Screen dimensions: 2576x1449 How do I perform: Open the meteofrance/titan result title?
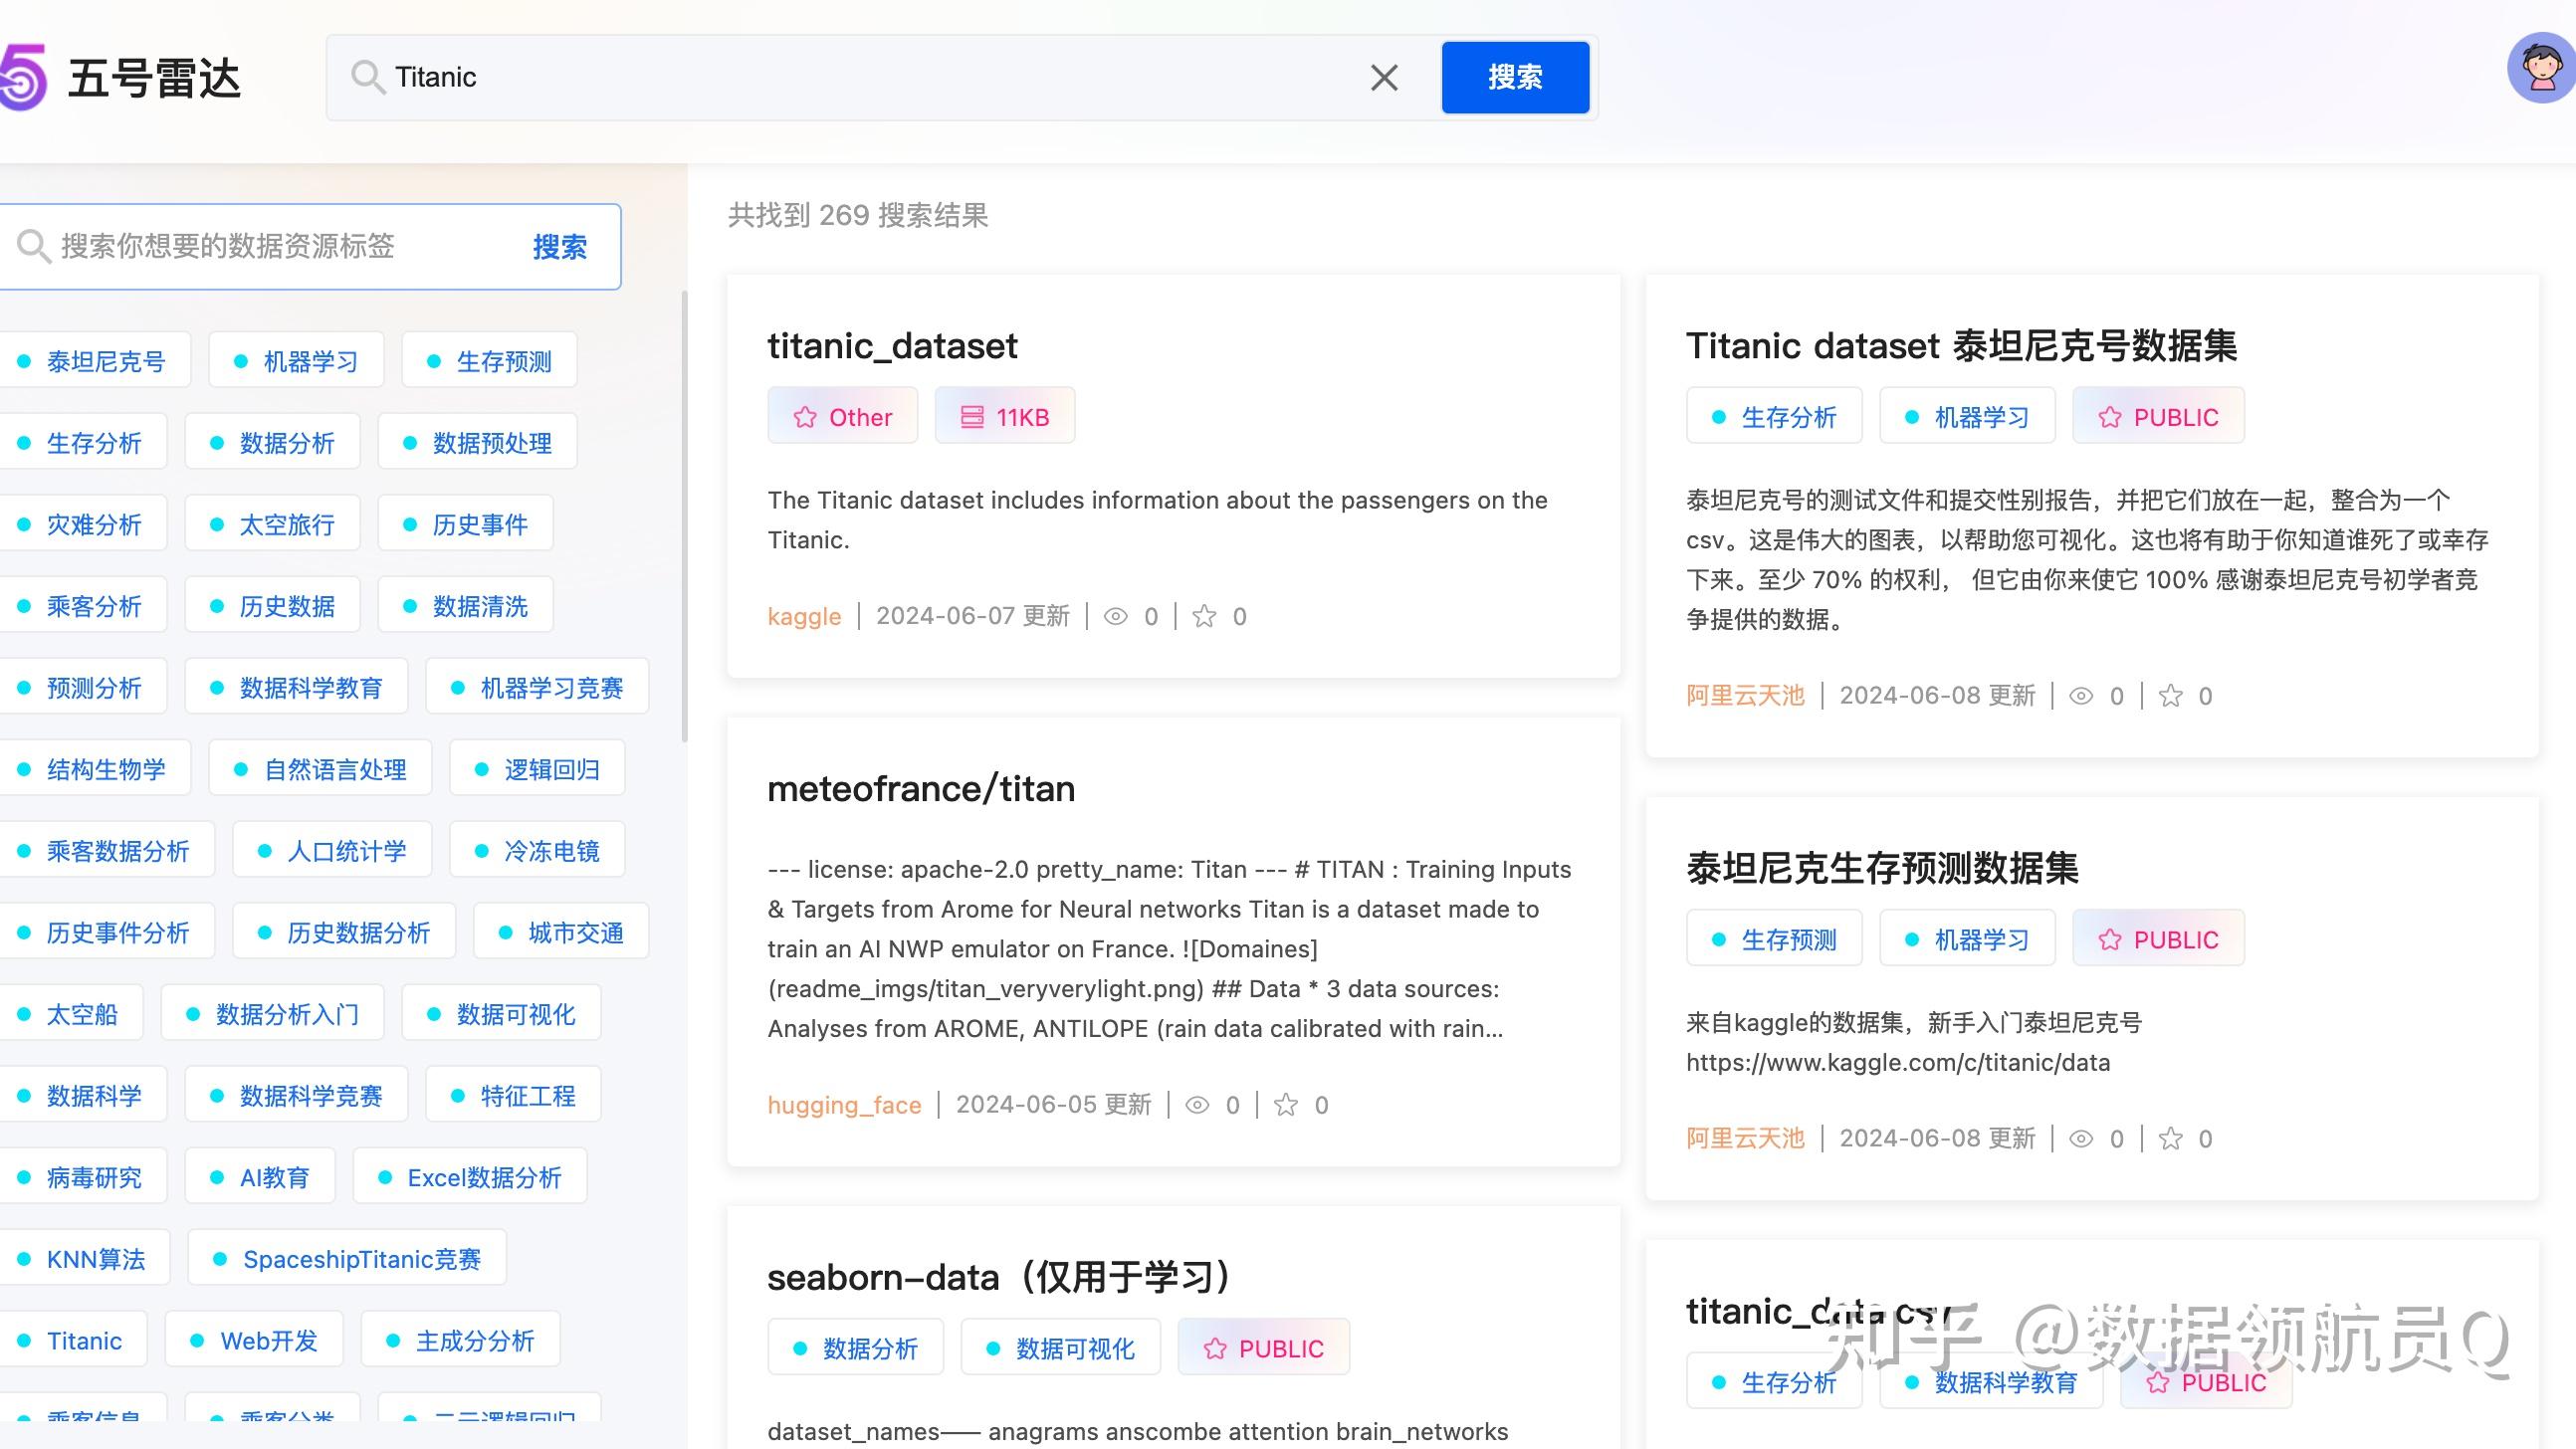point(920,789)
